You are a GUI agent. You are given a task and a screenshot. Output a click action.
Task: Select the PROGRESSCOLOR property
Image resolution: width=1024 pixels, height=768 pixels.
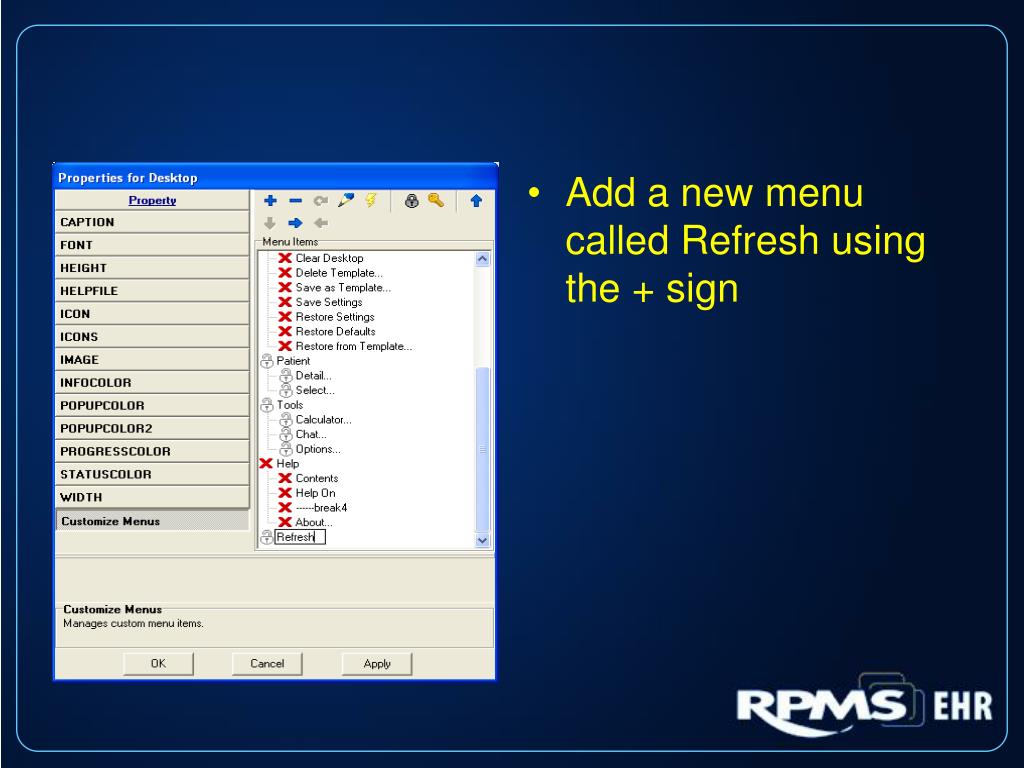tap(152, 451)
